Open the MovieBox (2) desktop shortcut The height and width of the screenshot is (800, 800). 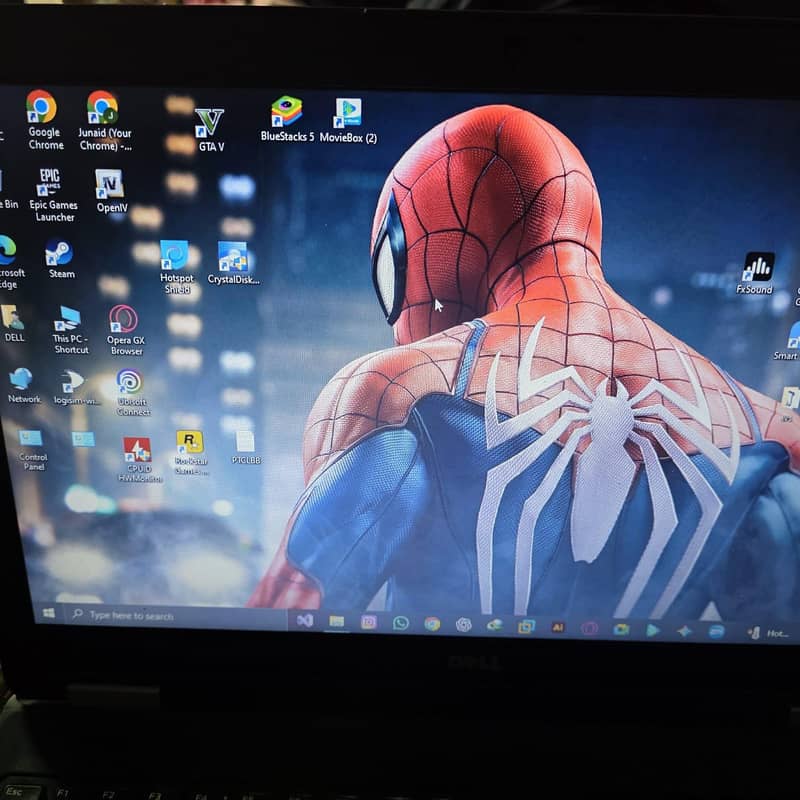click(348, 120)
